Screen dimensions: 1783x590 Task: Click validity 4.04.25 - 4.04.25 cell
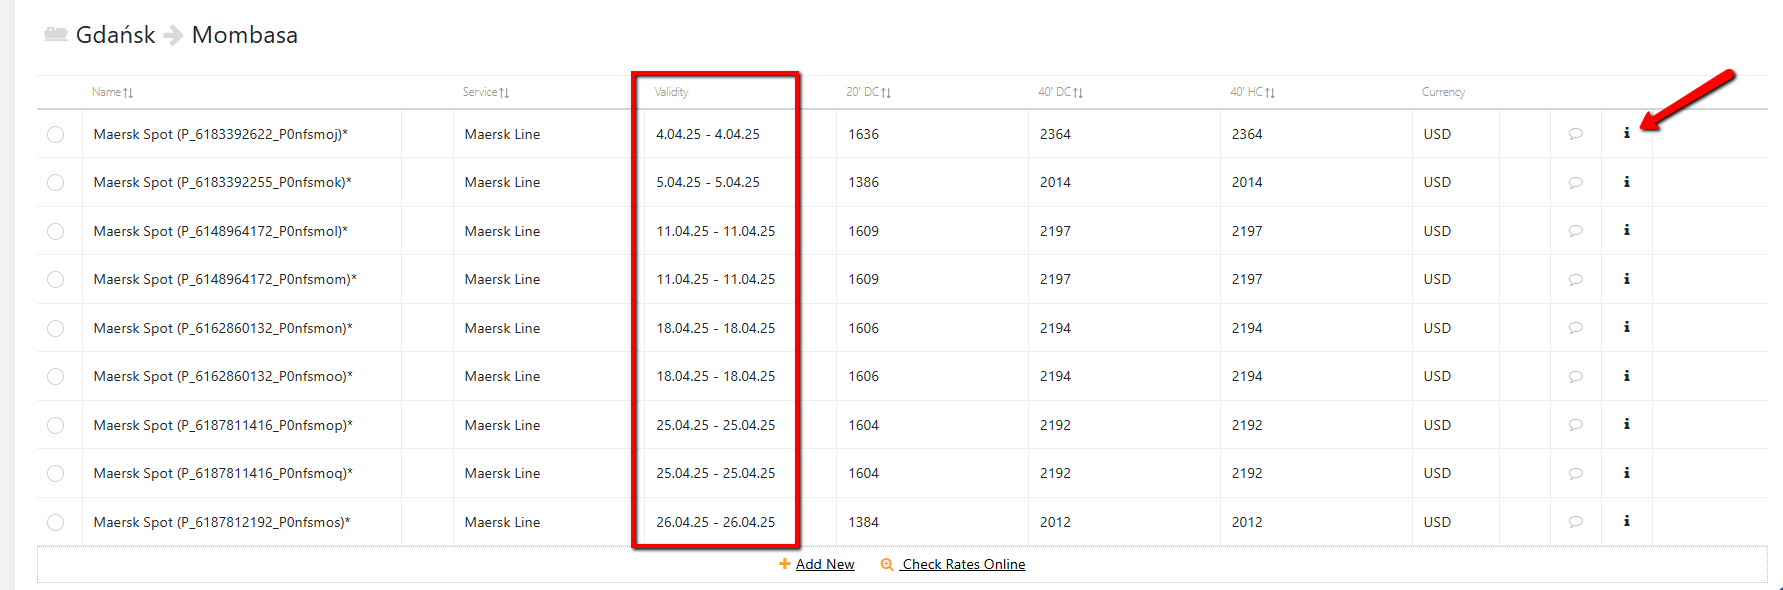pos(708,134)
